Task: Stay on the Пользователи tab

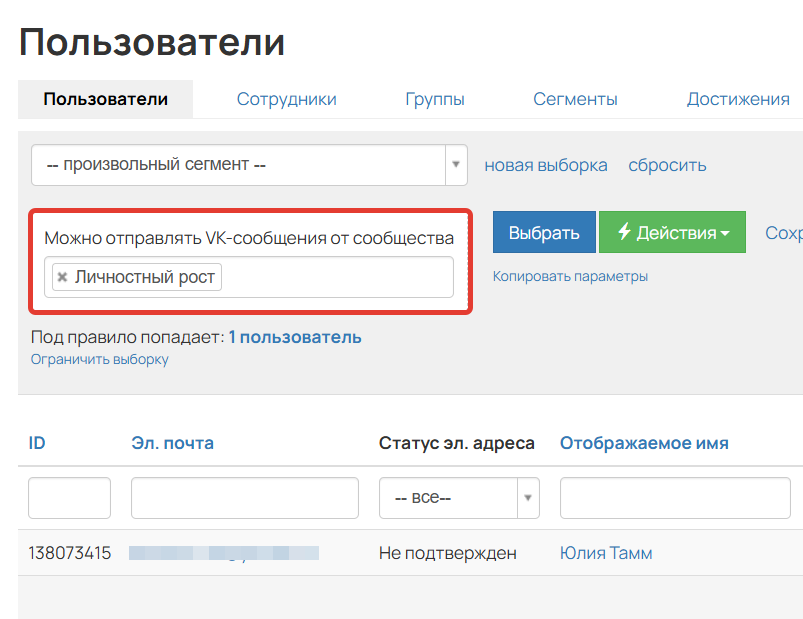Action: point(104,99)
